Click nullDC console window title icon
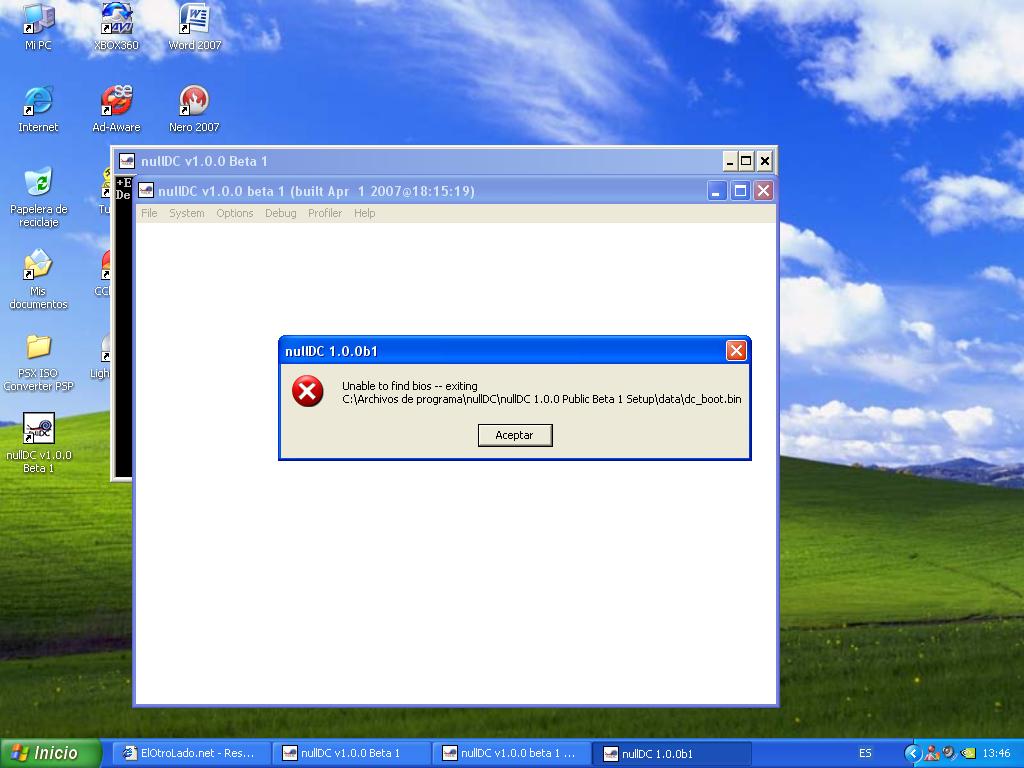Viewport: 1024px width, 768px height. [127, 161]
